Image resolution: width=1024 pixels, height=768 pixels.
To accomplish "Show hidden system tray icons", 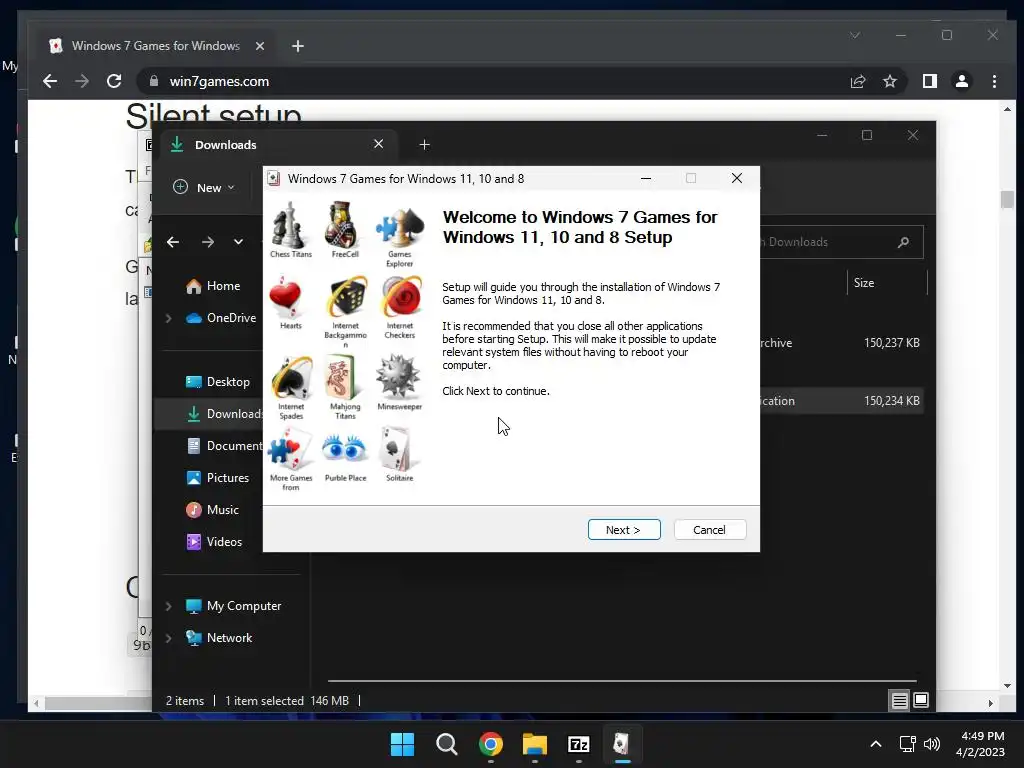I will (x=876, y=744).
